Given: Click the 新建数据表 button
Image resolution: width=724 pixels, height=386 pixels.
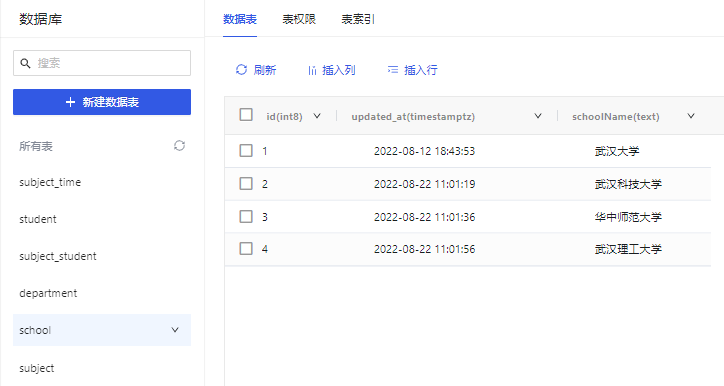Looking at the screenshot, I should point(102,102).
